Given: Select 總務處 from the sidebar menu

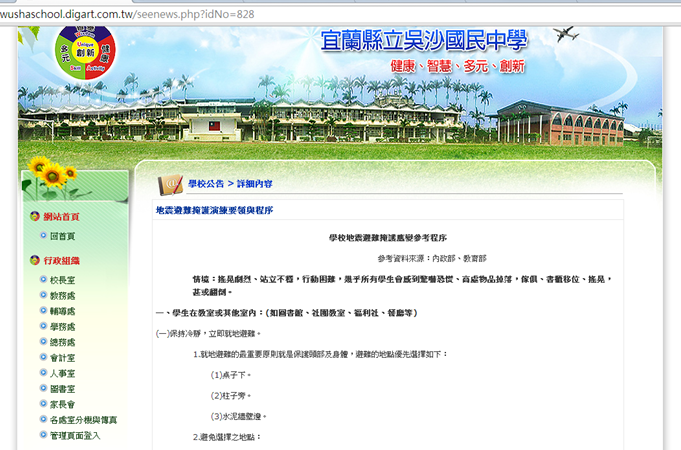Looking at the screenshot, I should point(62,342).
